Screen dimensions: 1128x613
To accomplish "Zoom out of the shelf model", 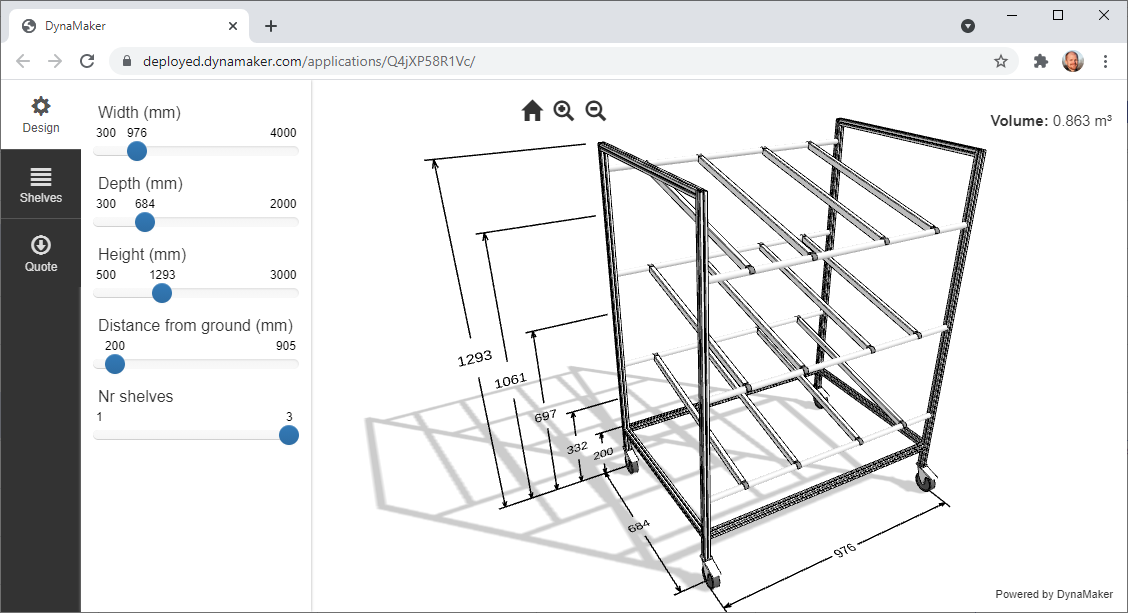I will (595, 110).
